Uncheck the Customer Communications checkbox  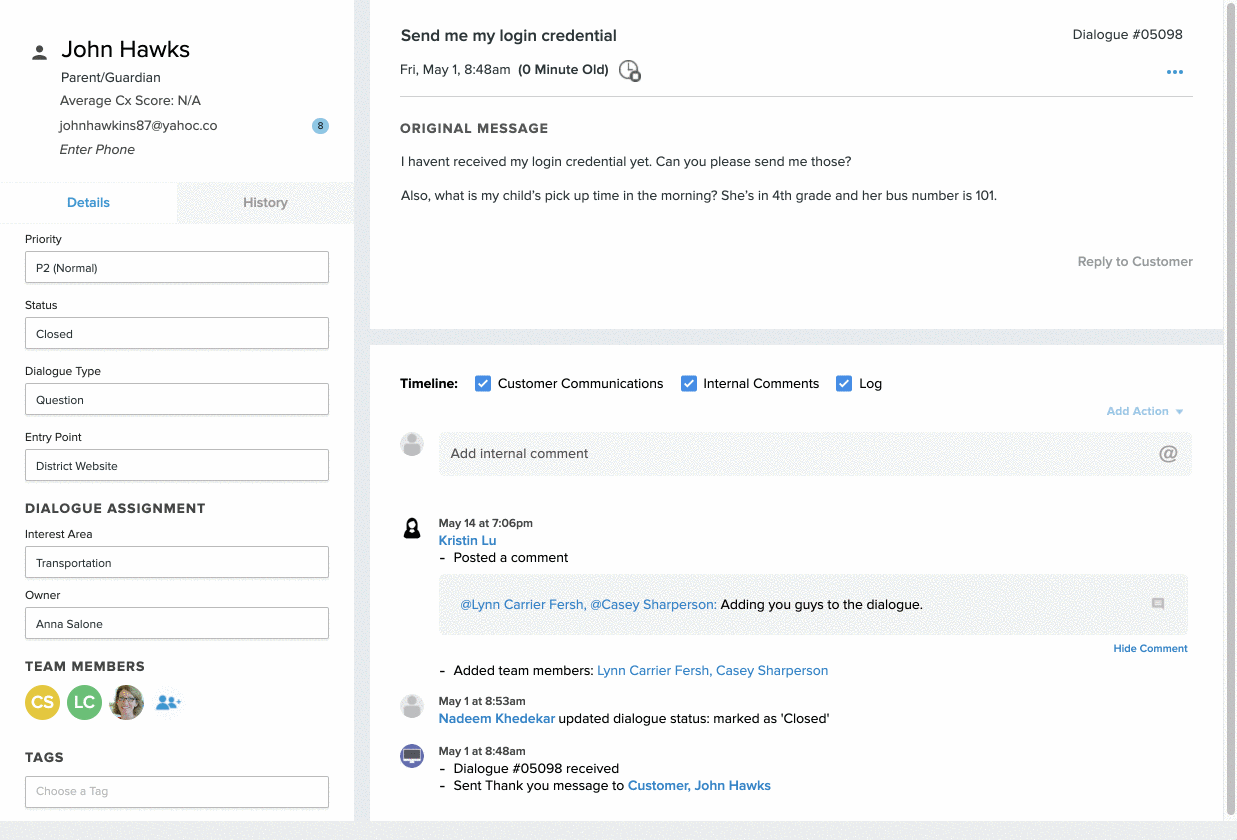483,384
